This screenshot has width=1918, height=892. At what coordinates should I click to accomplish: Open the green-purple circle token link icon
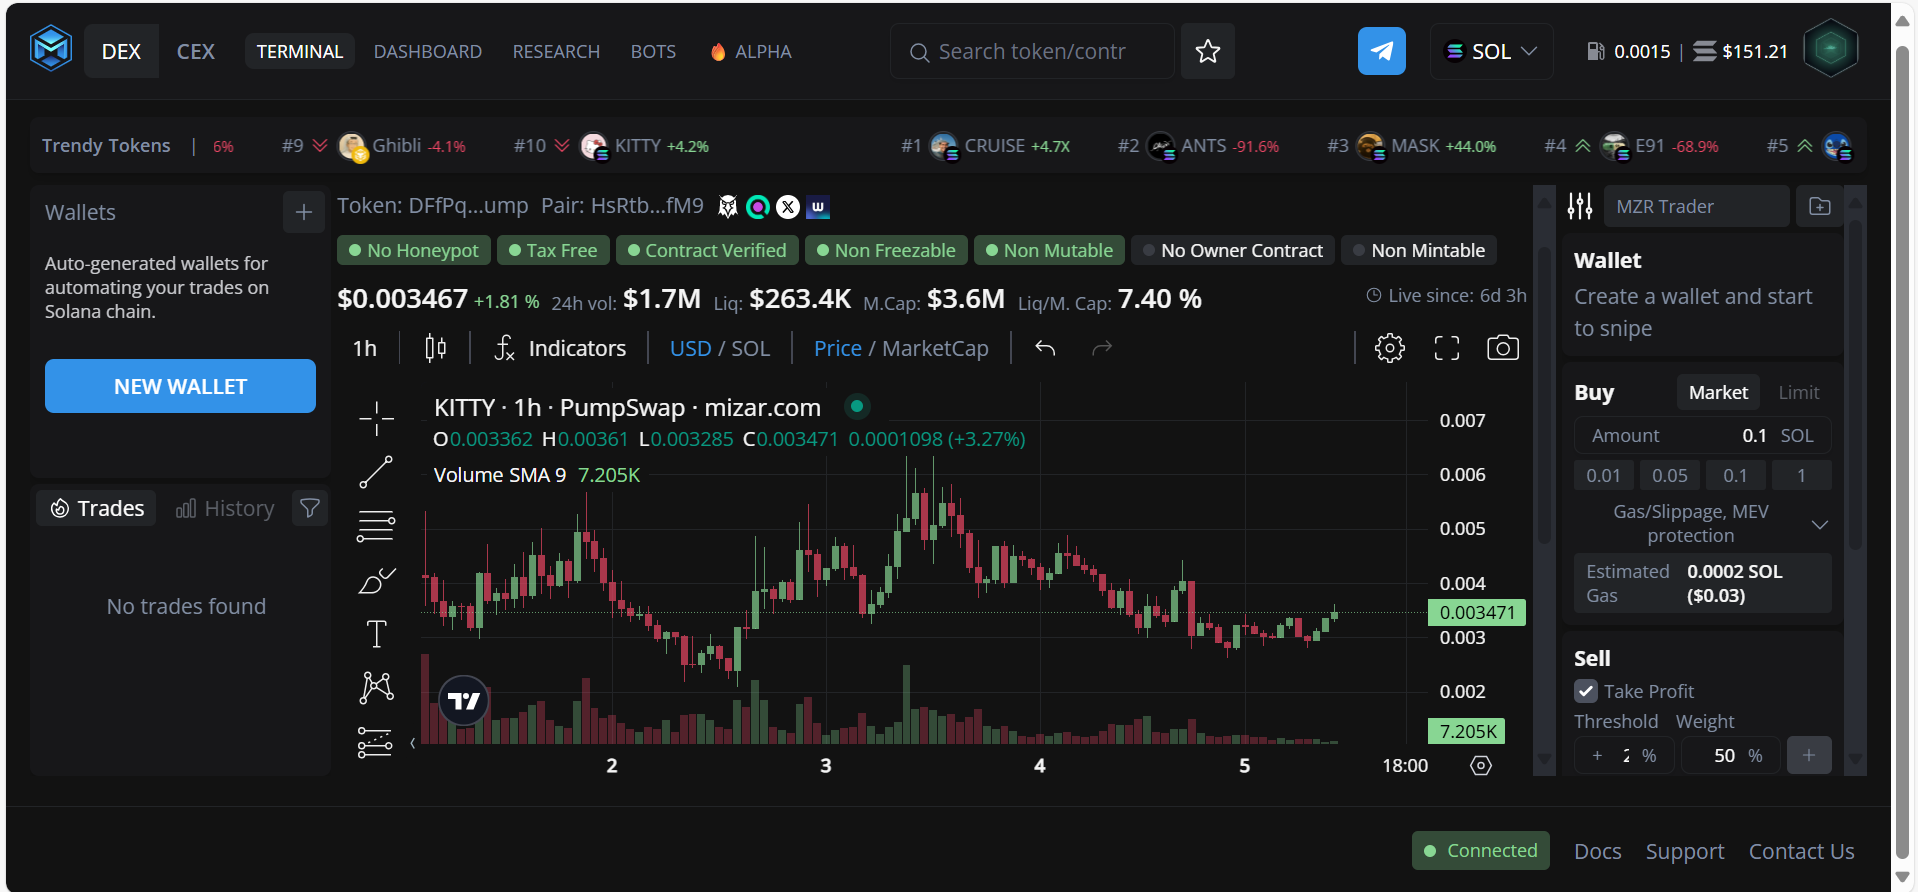758,207
